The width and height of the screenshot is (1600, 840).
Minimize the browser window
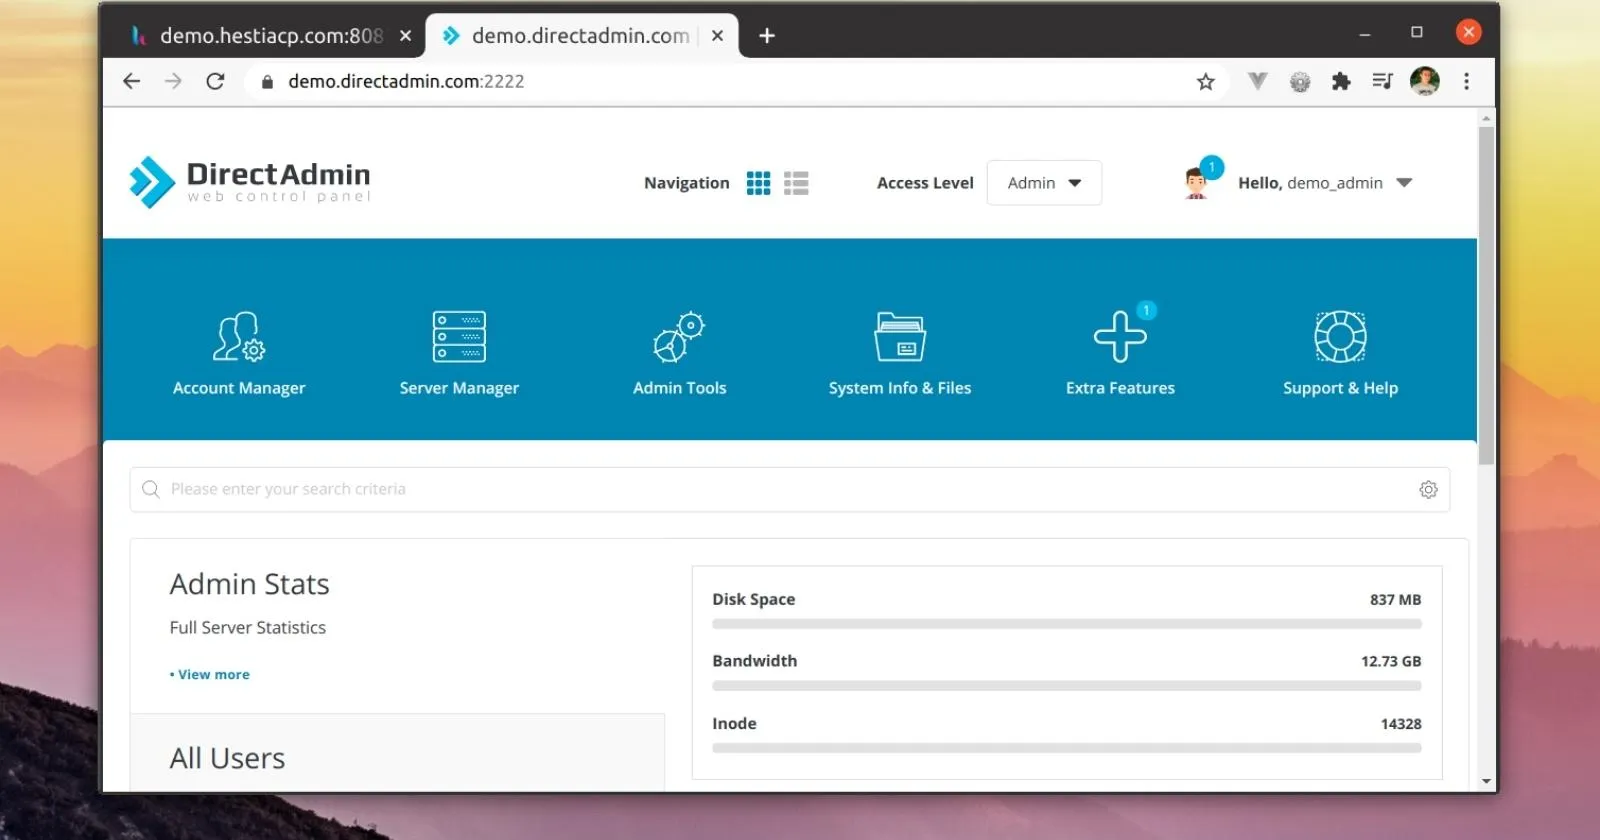pos(1365,33)
